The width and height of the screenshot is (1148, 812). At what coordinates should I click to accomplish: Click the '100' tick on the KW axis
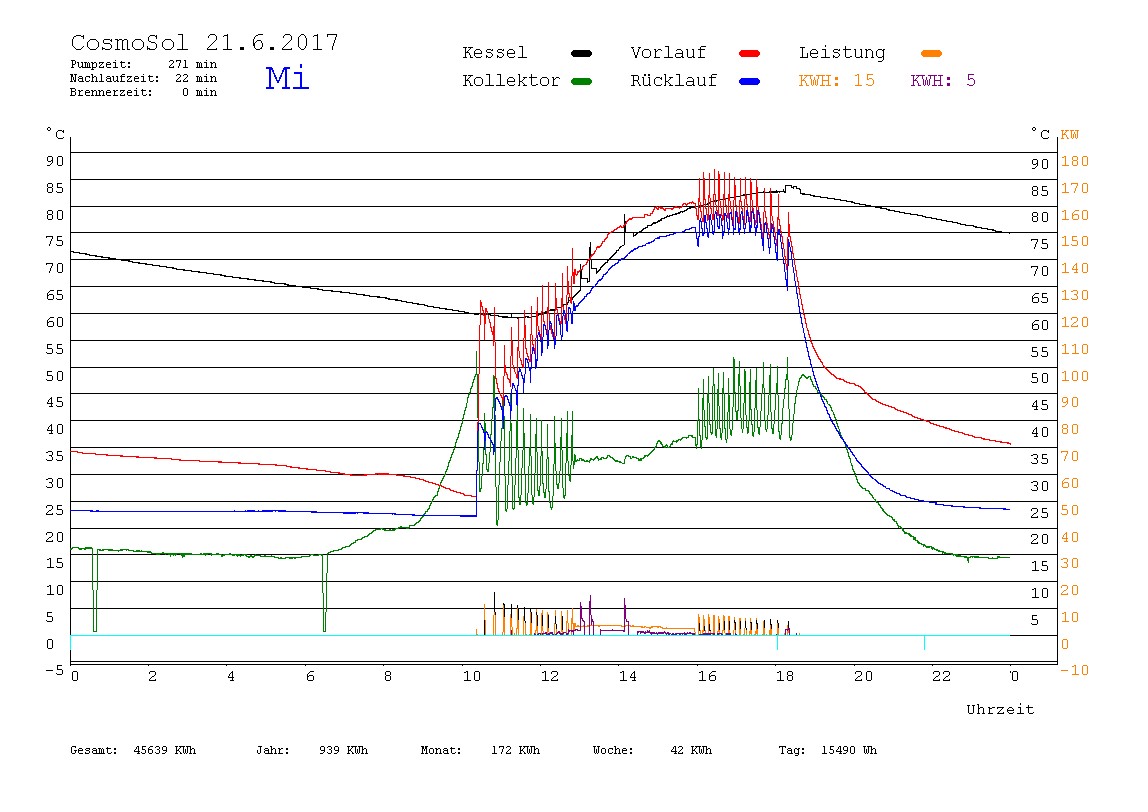click(x=1075, y=376)
